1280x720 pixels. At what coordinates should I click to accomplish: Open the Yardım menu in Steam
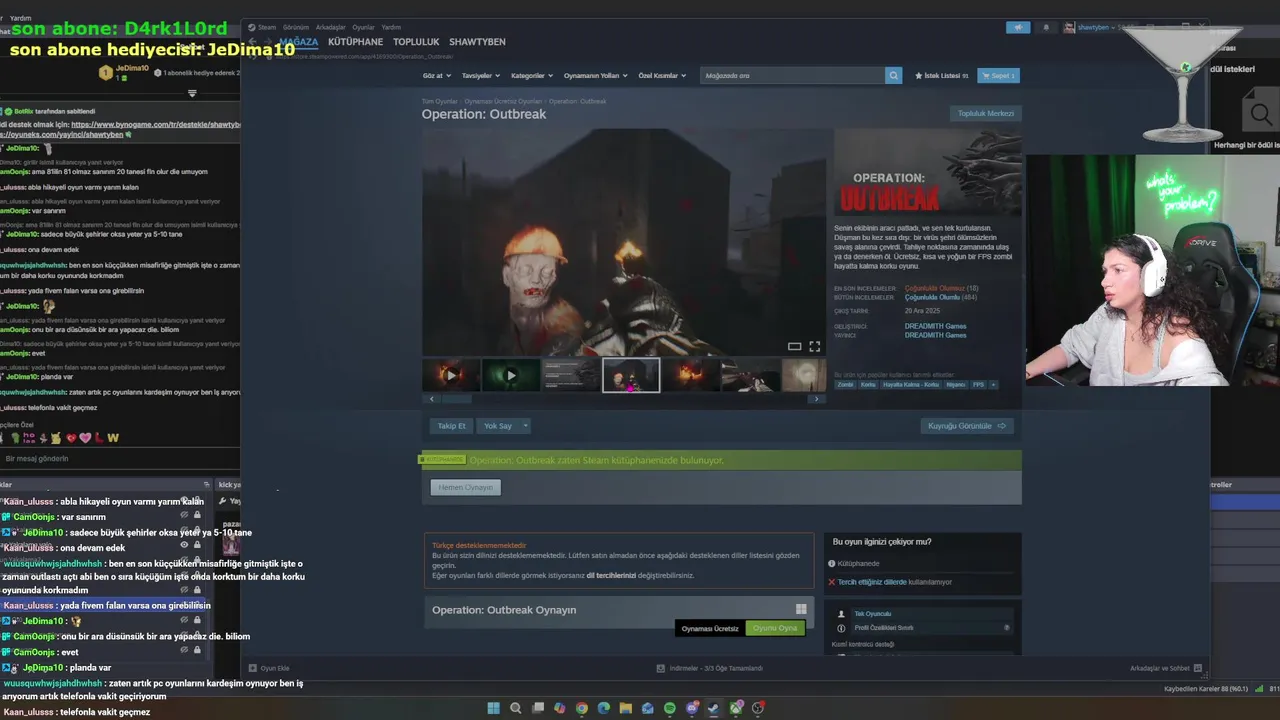click(391, 27)
